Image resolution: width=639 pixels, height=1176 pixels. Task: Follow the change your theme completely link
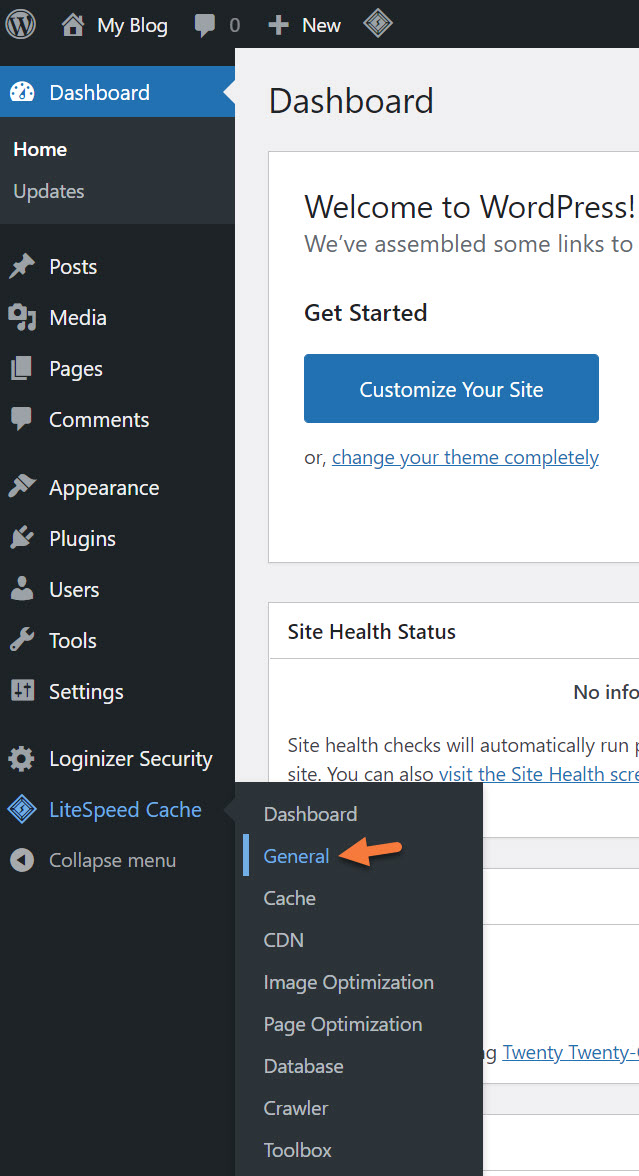(x=465, y=457)
